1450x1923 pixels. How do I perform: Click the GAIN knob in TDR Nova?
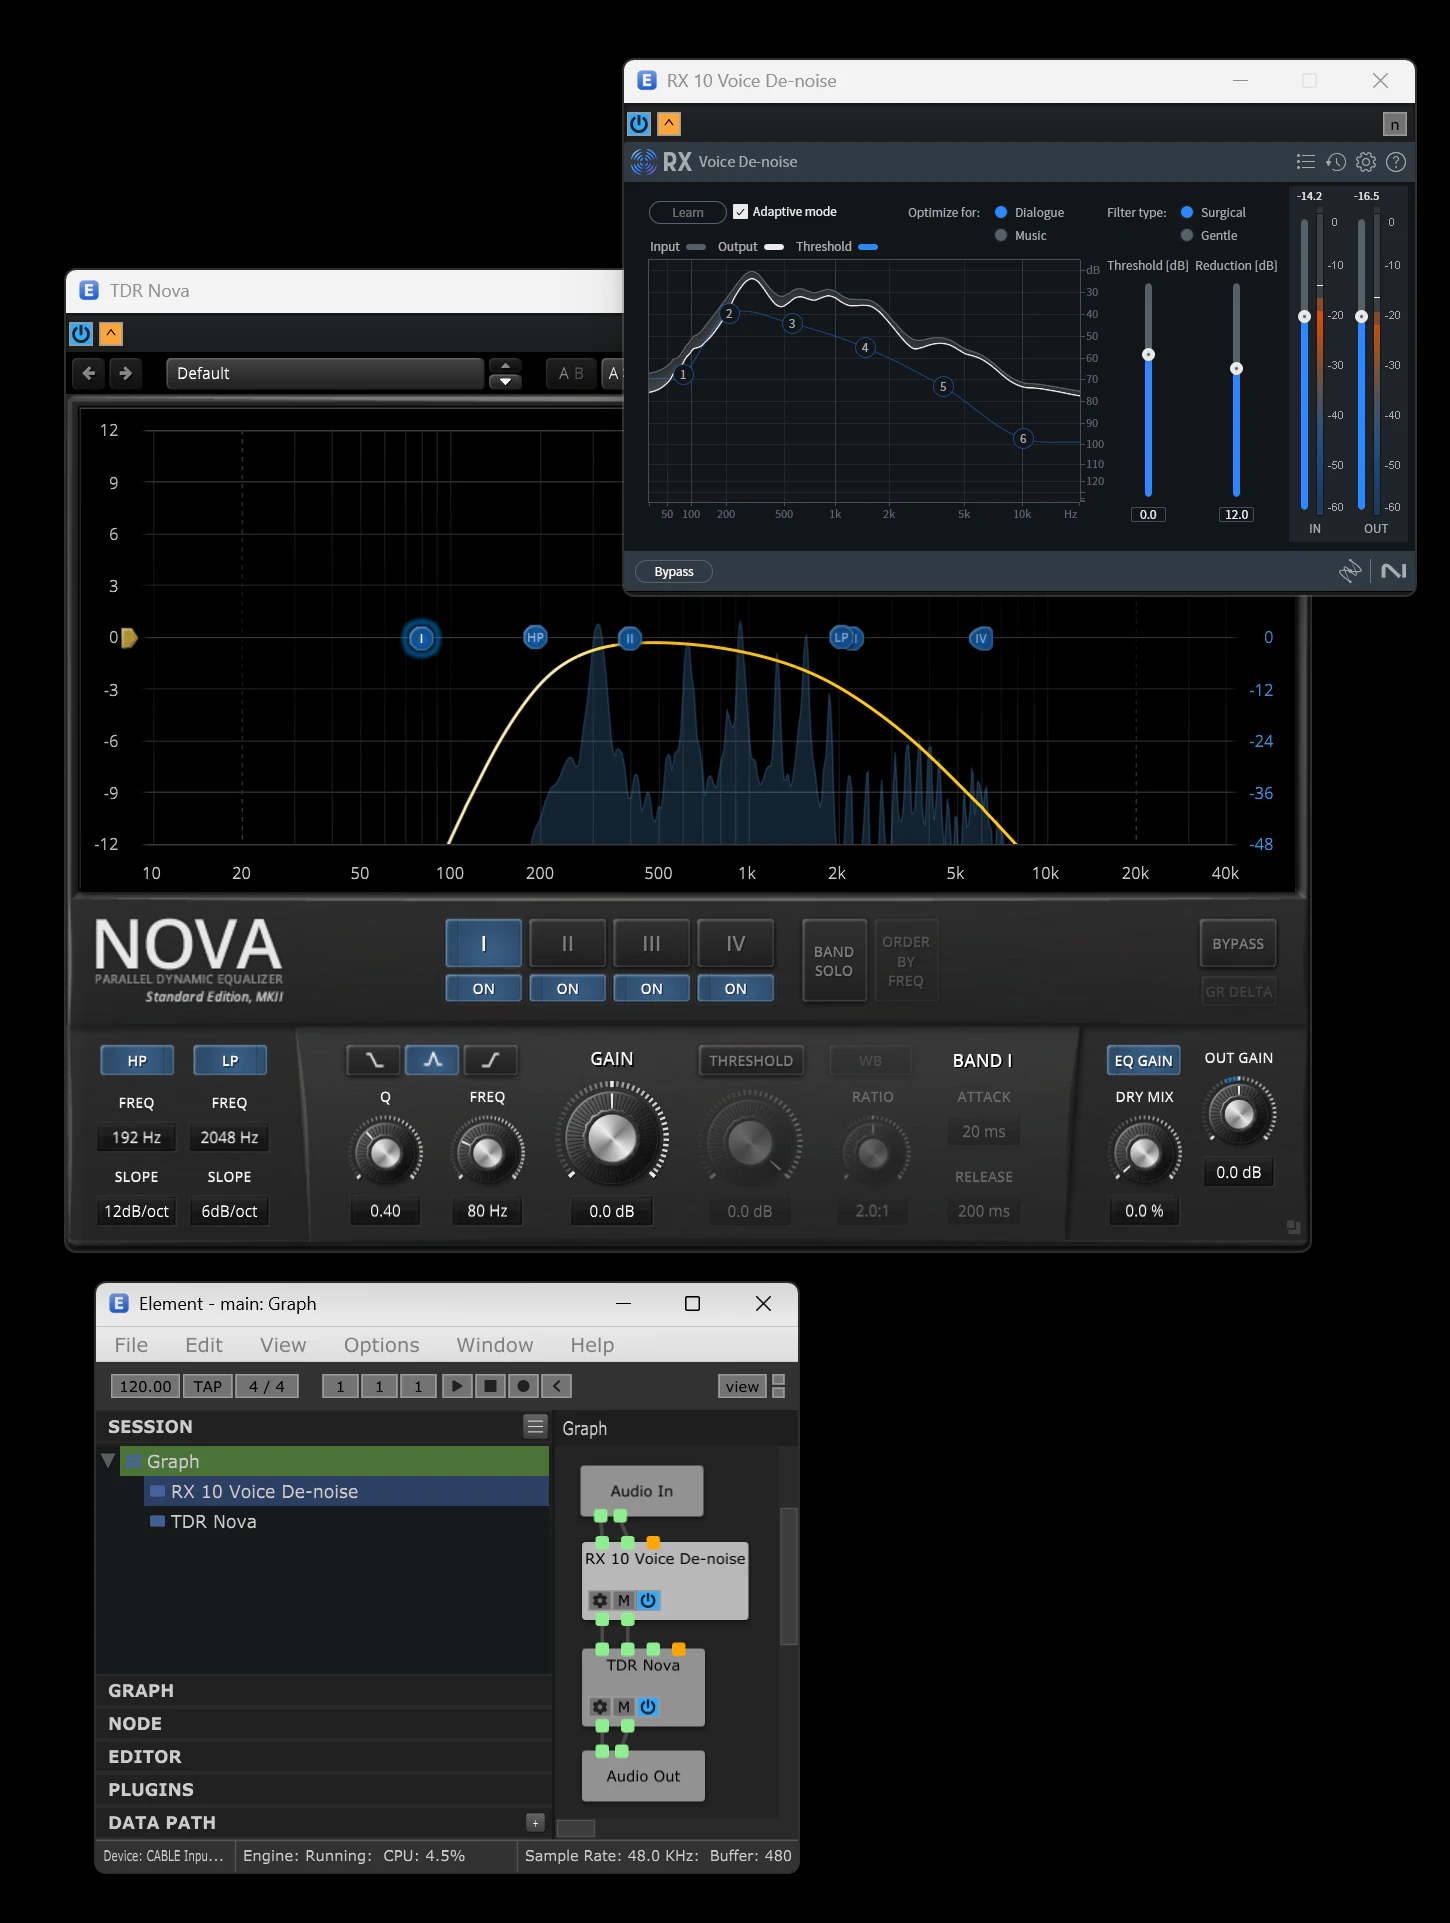click(612, 1138)
